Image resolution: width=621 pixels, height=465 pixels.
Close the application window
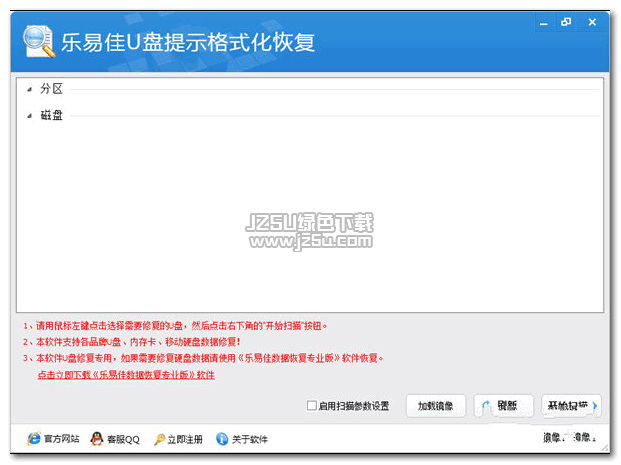(x=592, y=22)
